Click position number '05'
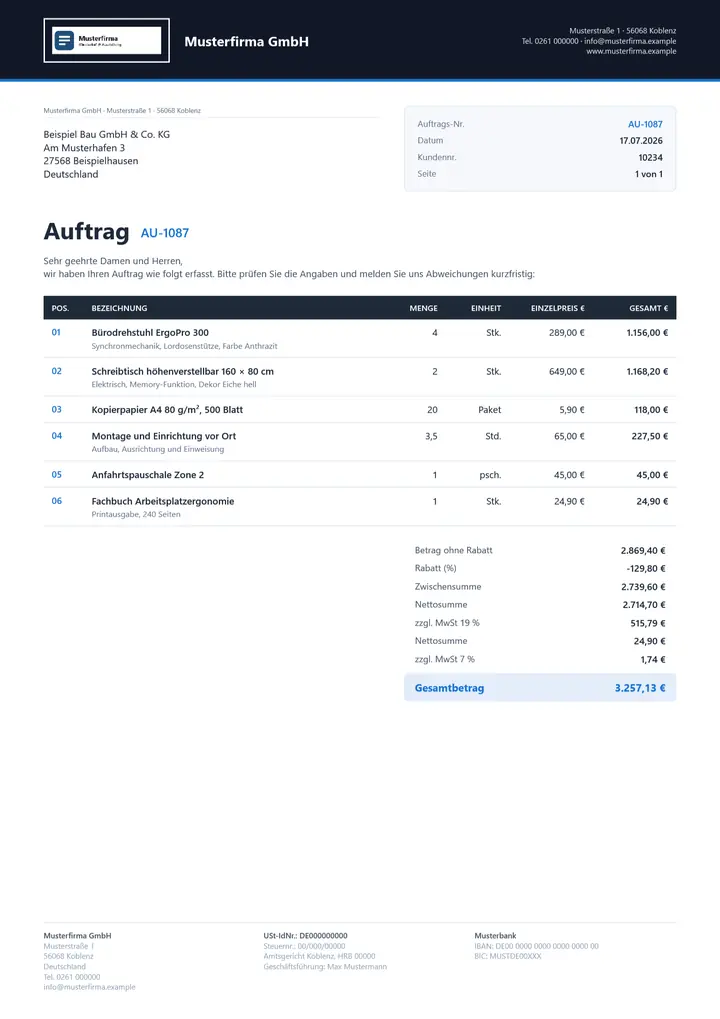 [x=57, y=474]
